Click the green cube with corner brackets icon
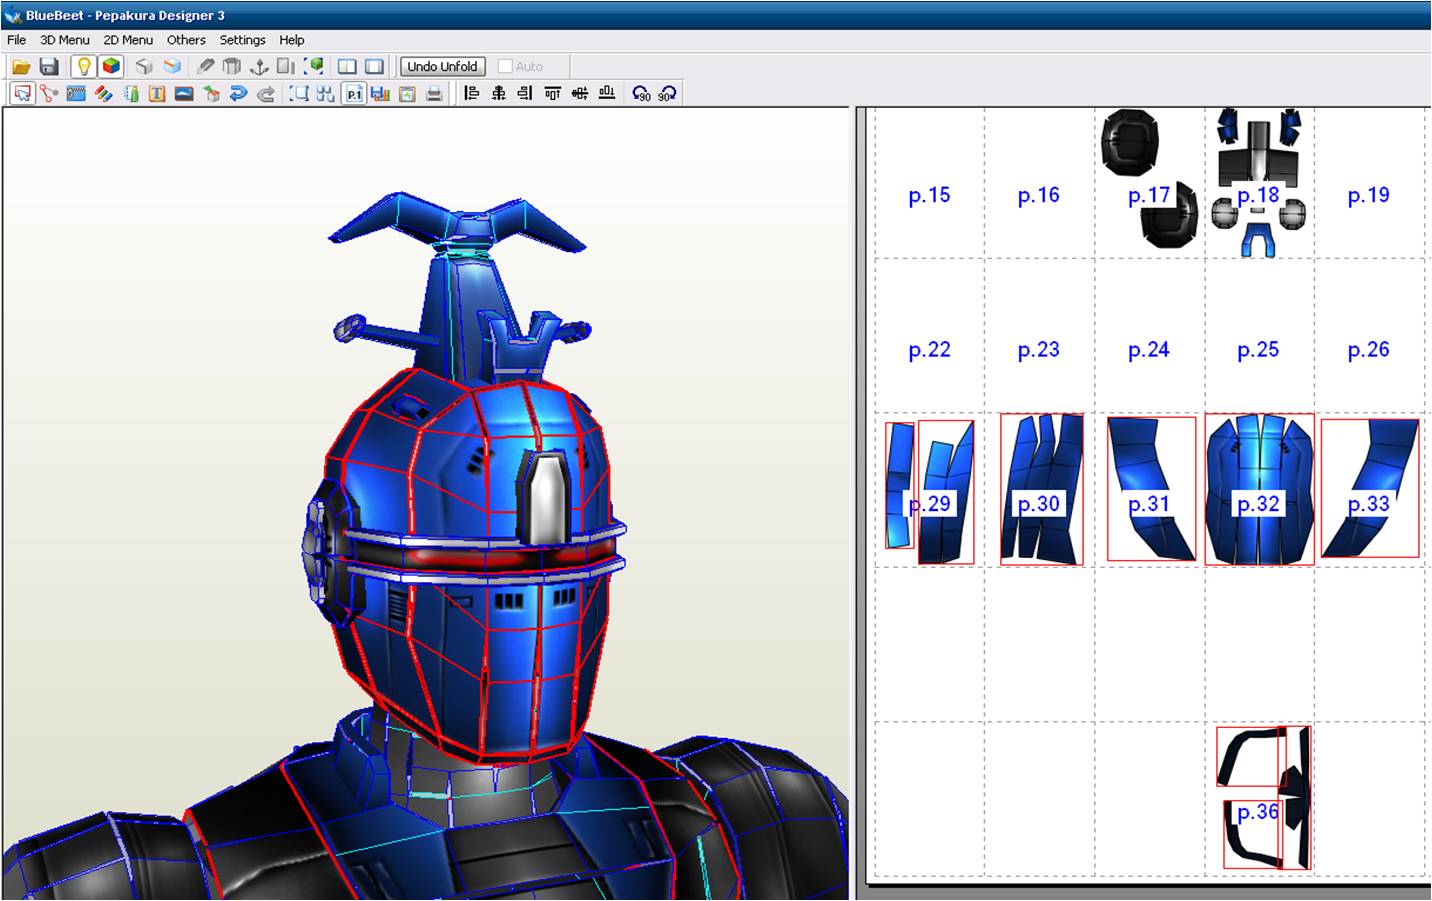 pyautogui.click(x=314, y=67)
